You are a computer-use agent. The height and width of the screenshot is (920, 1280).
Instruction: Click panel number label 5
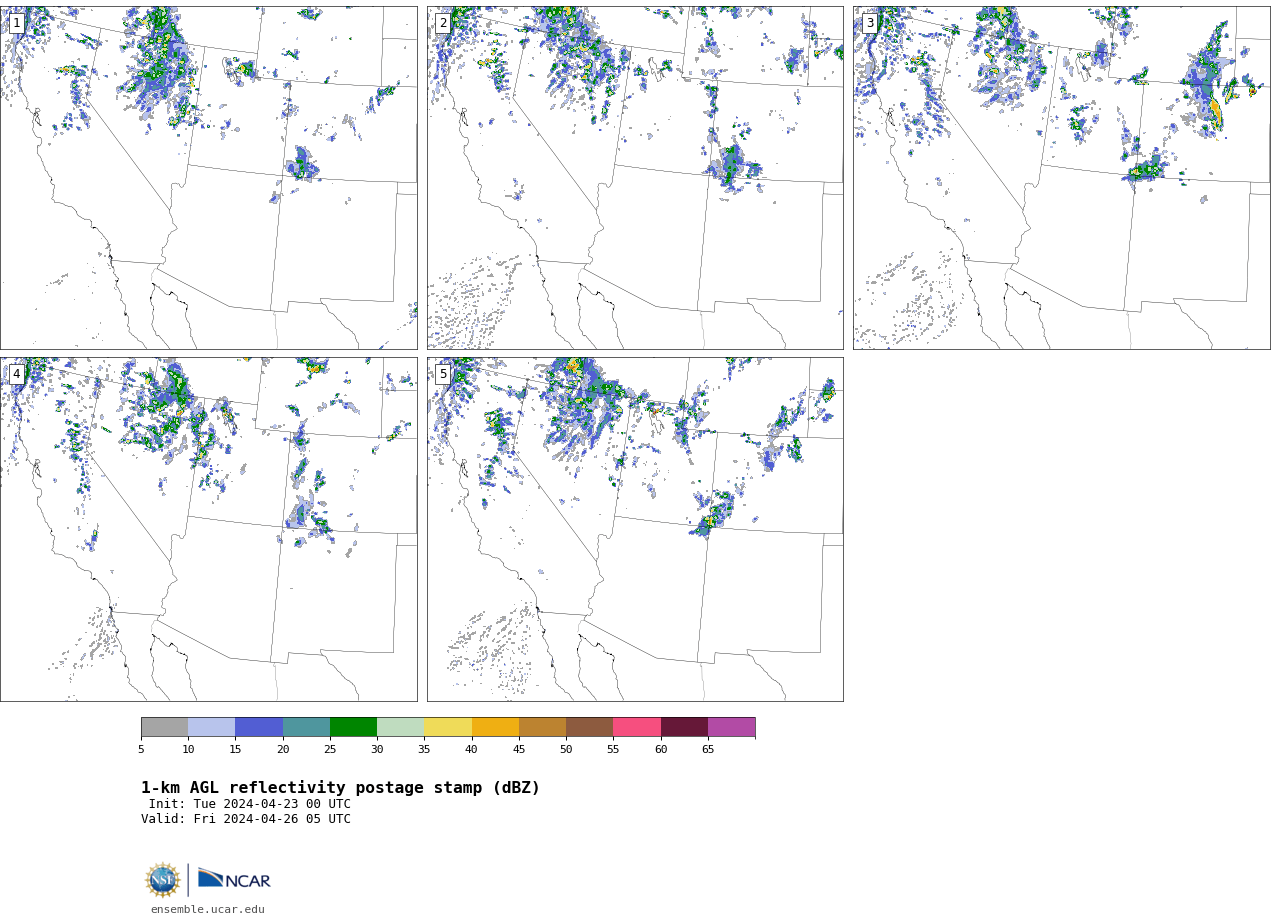443,374
